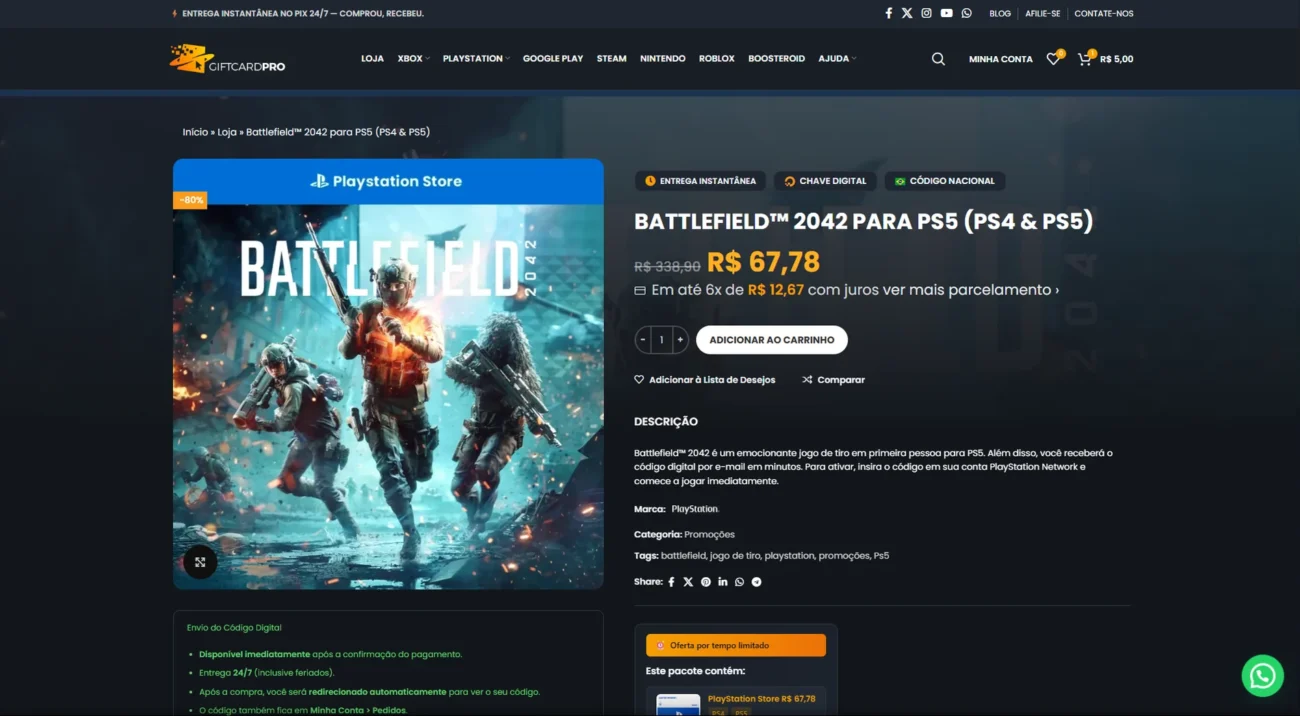Open Ps5 tag link
This screenshot has height=716, width=1300.
[x=881, y=556]
